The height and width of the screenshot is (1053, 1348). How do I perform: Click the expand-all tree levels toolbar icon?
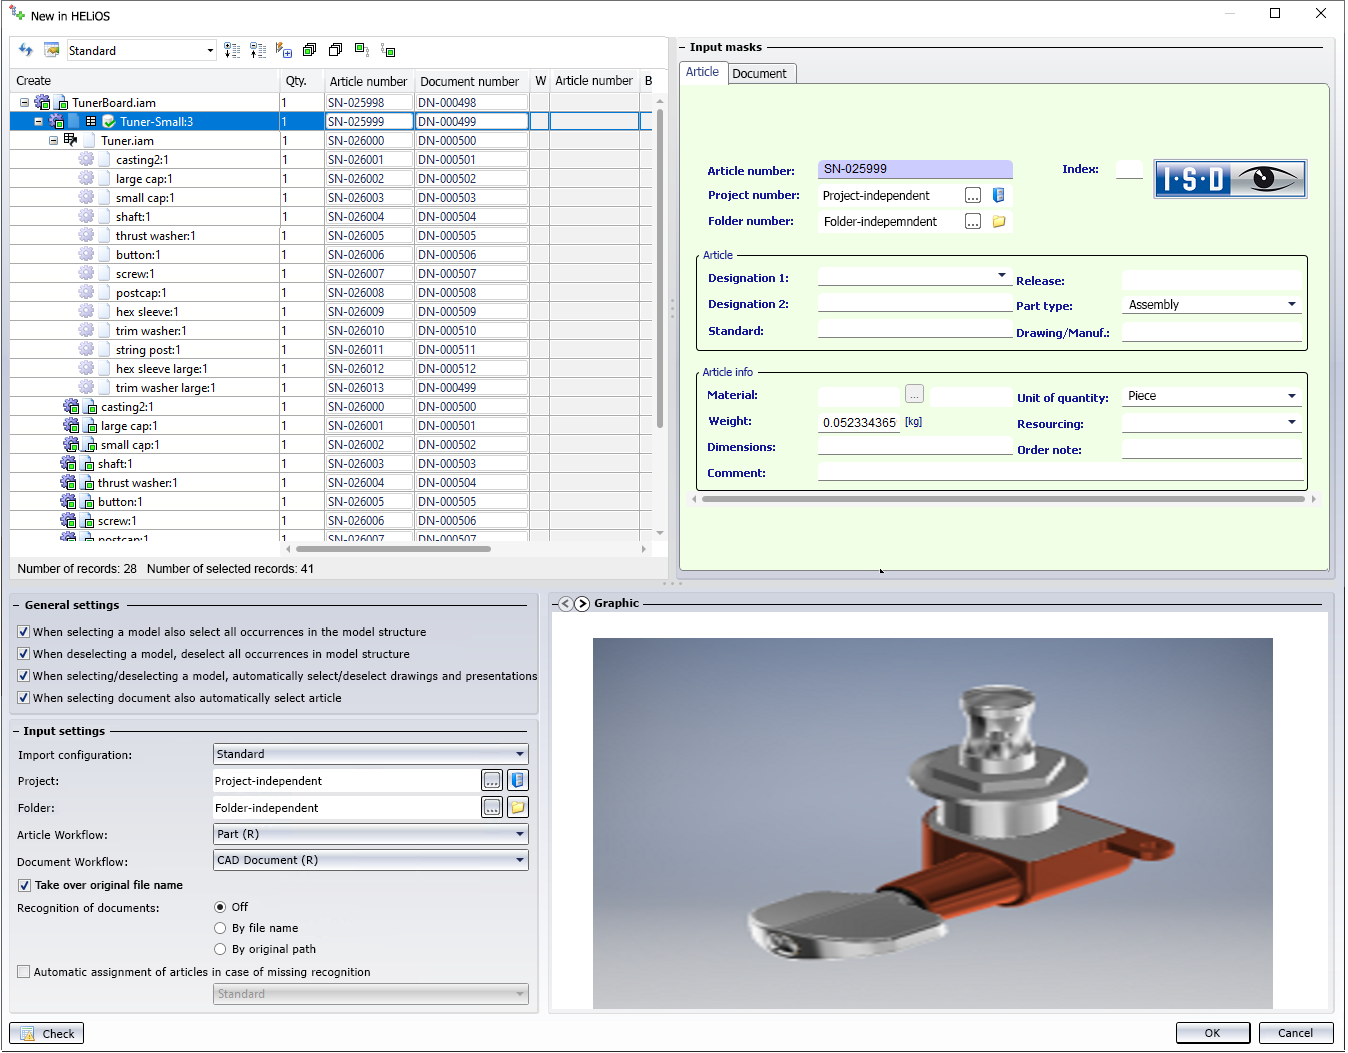click(x=232, y=50)
